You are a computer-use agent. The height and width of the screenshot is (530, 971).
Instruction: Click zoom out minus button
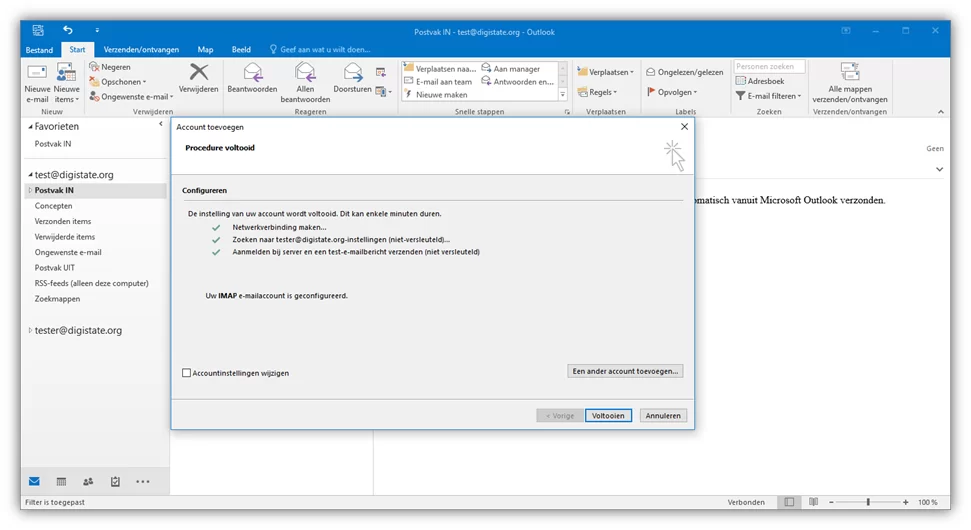(831, 502)
